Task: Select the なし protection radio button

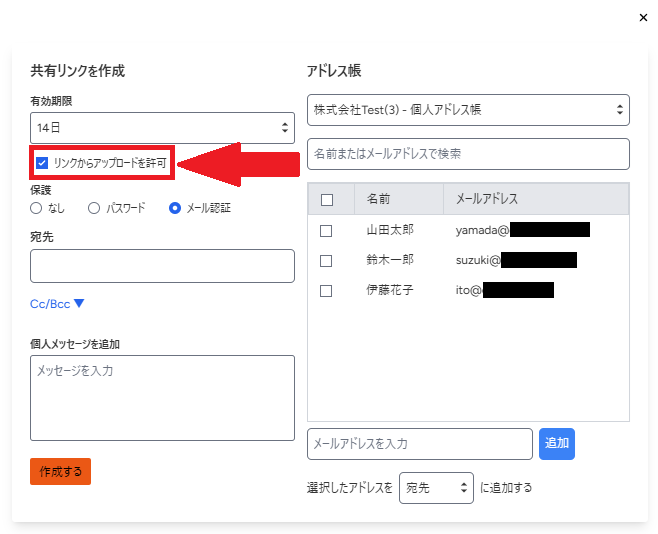Action: 36,208
